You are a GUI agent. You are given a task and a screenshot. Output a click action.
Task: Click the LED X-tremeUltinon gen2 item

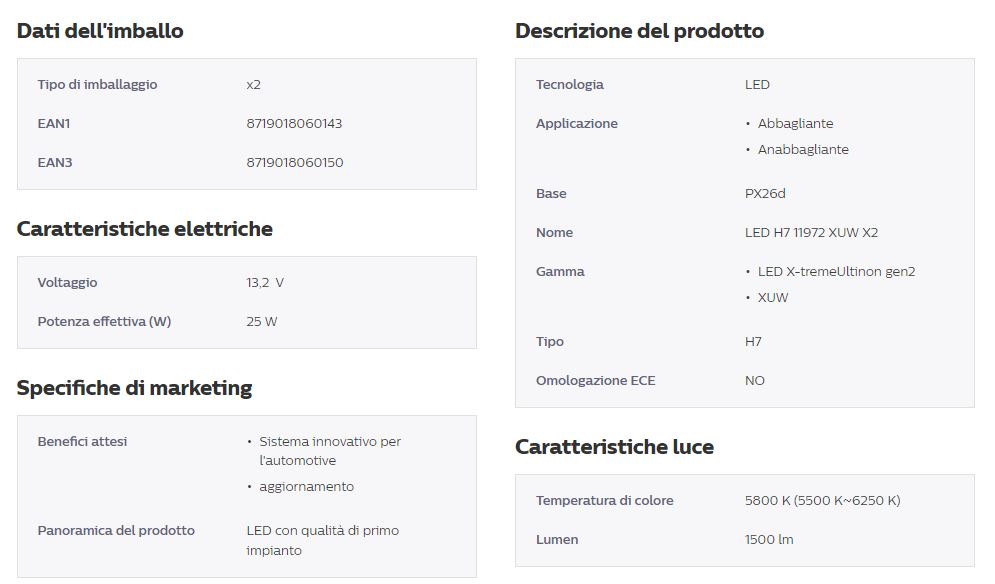point(836,272)
